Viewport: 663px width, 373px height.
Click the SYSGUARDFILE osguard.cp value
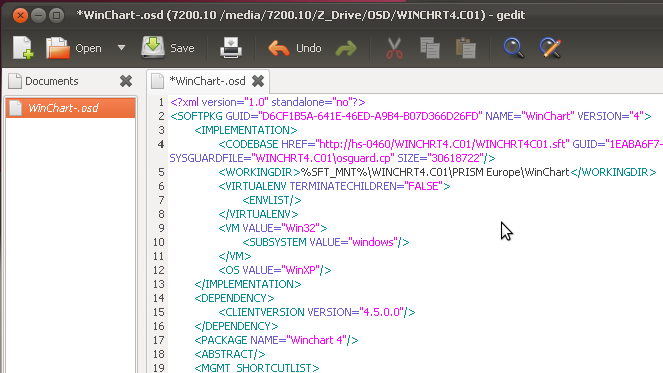tap(323, 158)
